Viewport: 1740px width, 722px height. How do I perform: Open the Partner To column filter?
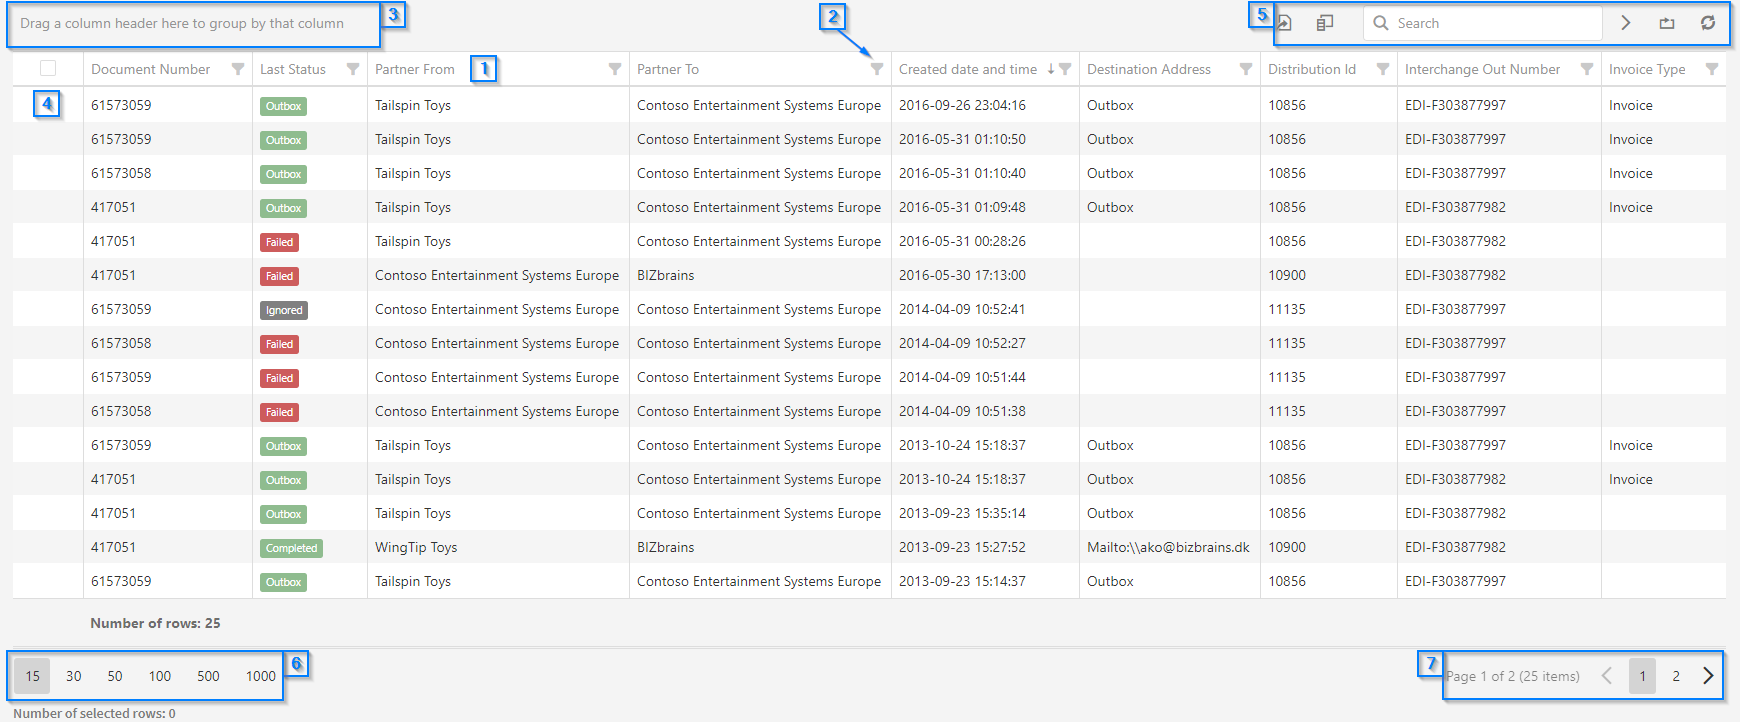tap(877, 69)
